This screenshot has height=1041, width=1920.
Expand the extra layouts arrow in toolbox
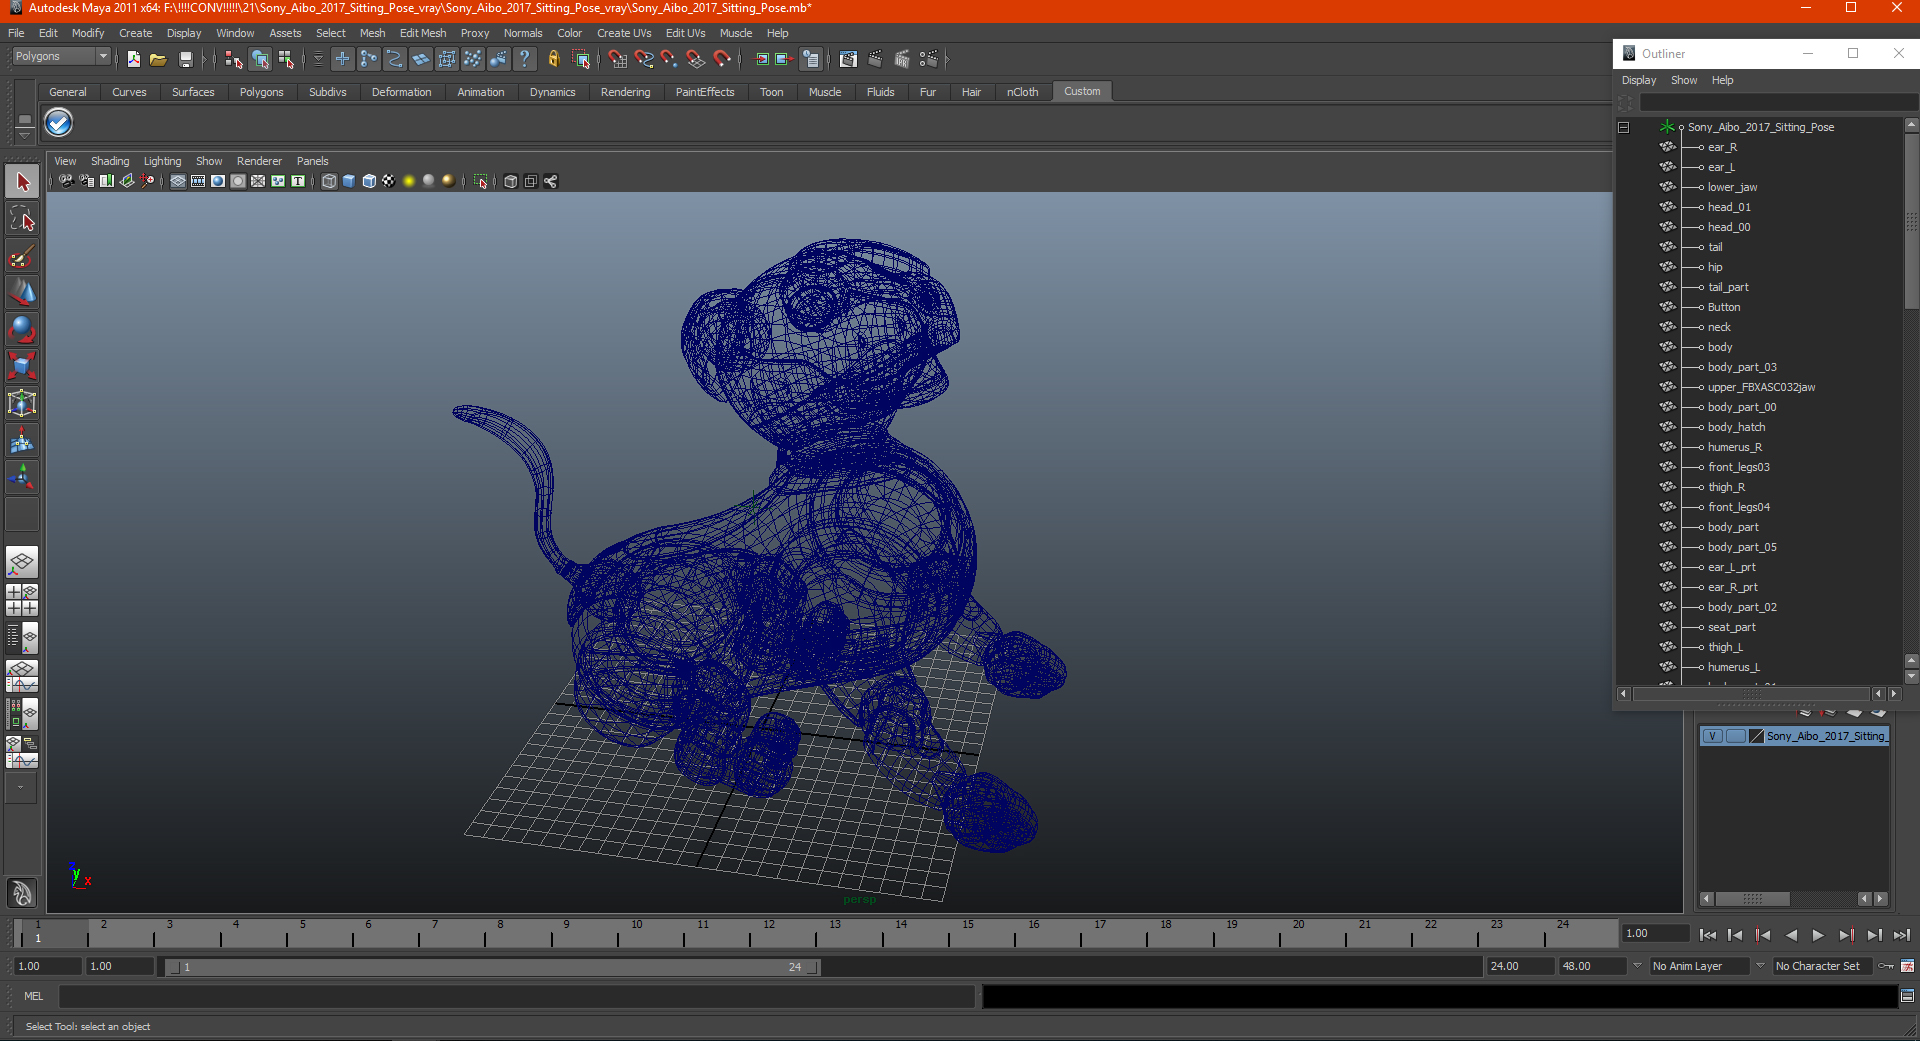[x=21, y=788]
